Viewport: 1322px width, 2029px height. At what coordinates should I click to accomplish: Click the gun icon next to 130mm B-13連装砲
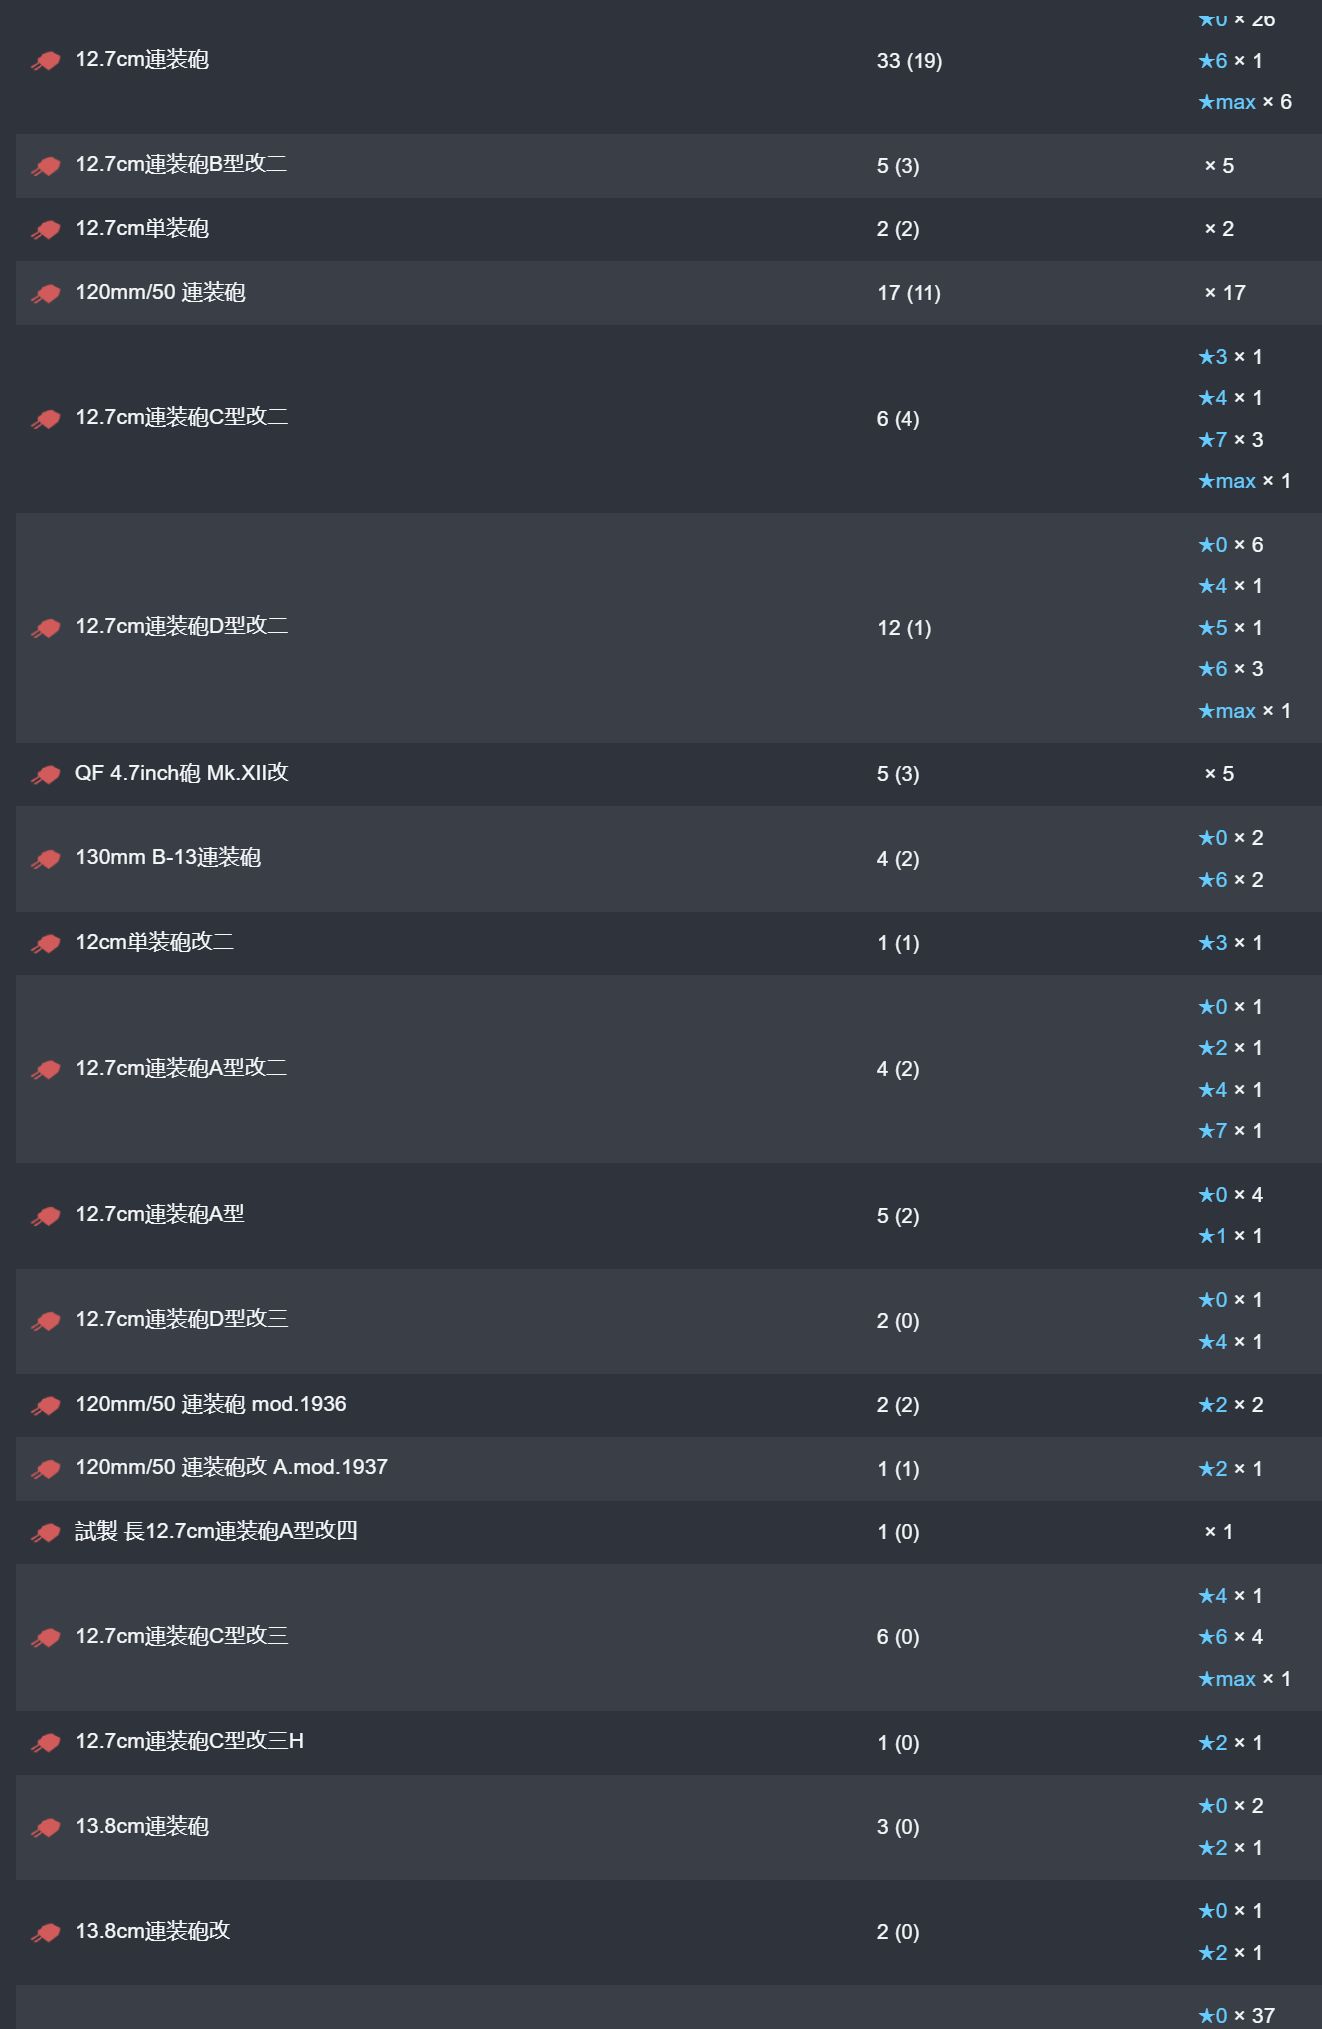(x=46, y=859)
